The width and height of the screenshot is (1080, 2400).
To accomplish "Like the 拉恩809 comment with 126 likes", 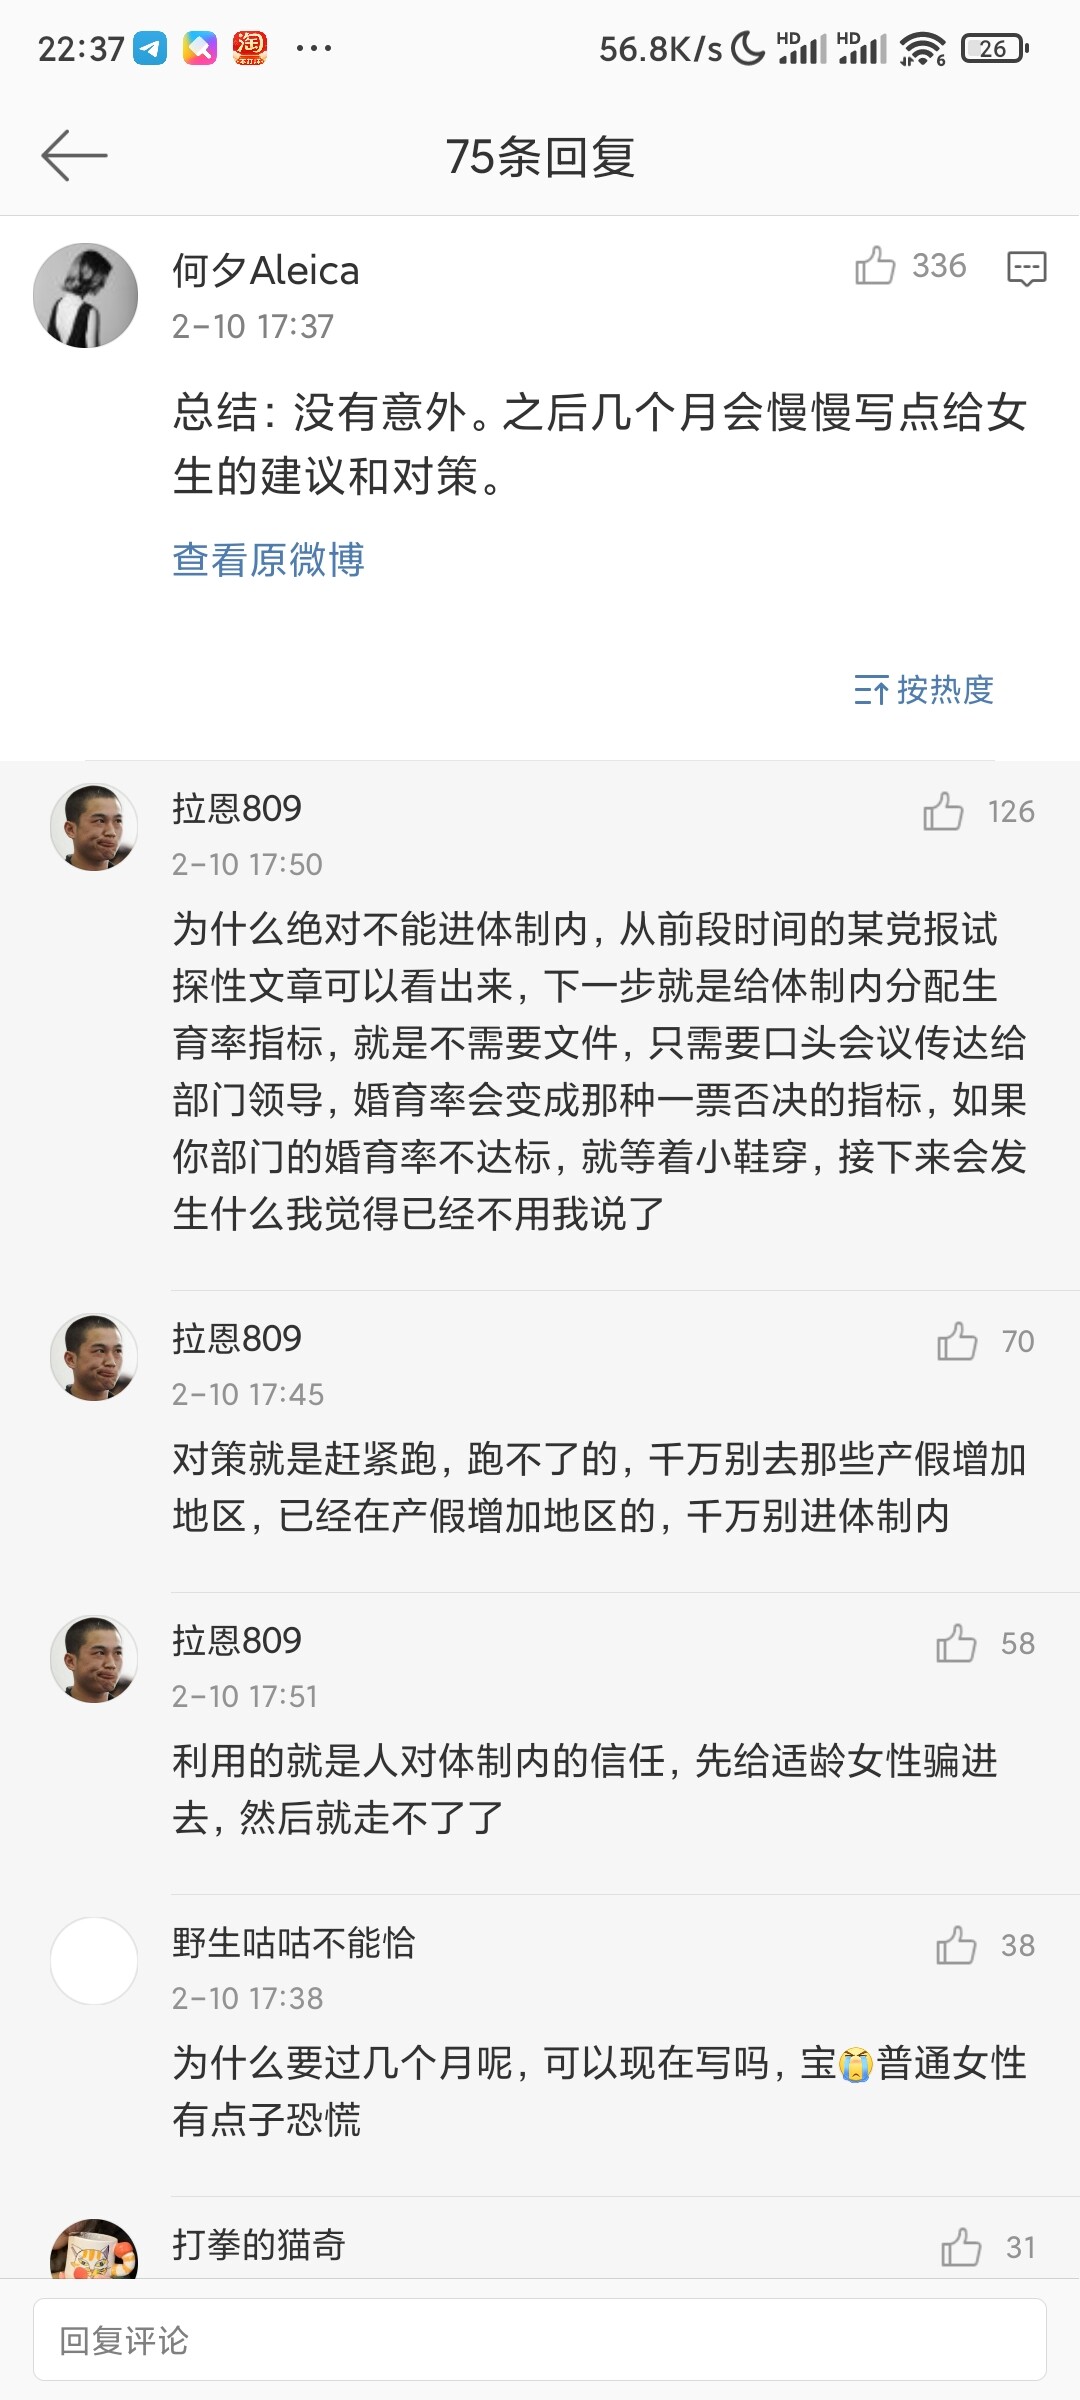I will tap(943, 811).
